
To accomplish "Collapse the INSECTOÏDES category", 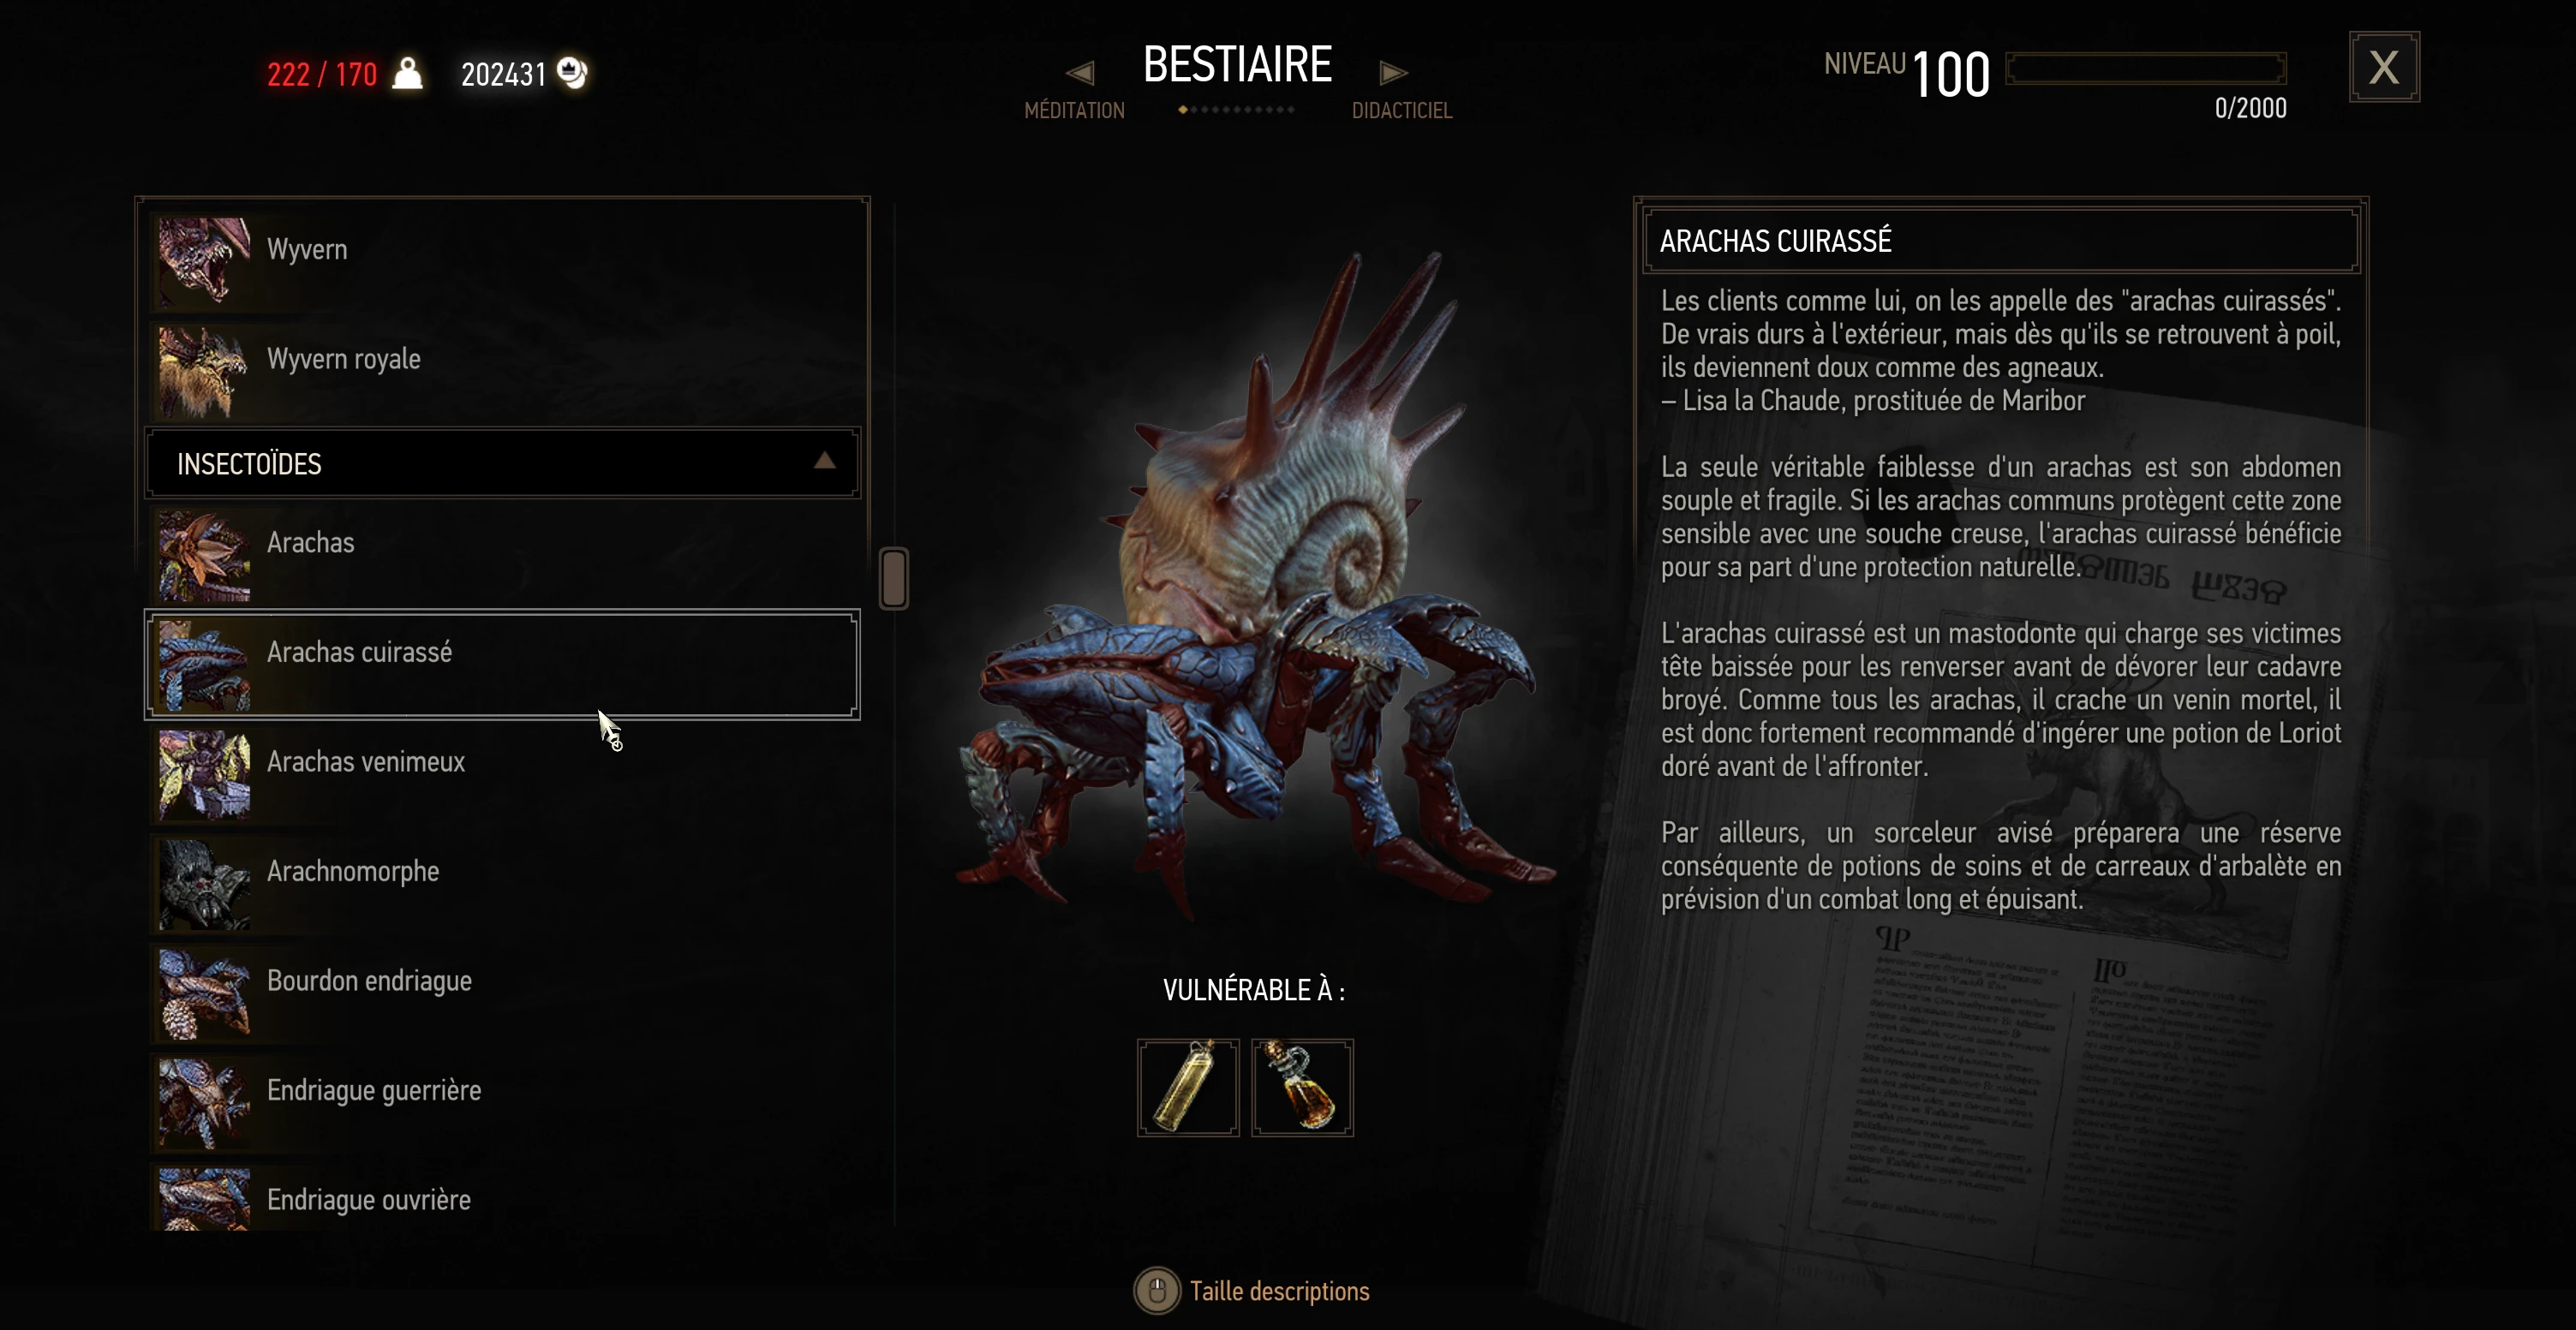I will (502, 463).
